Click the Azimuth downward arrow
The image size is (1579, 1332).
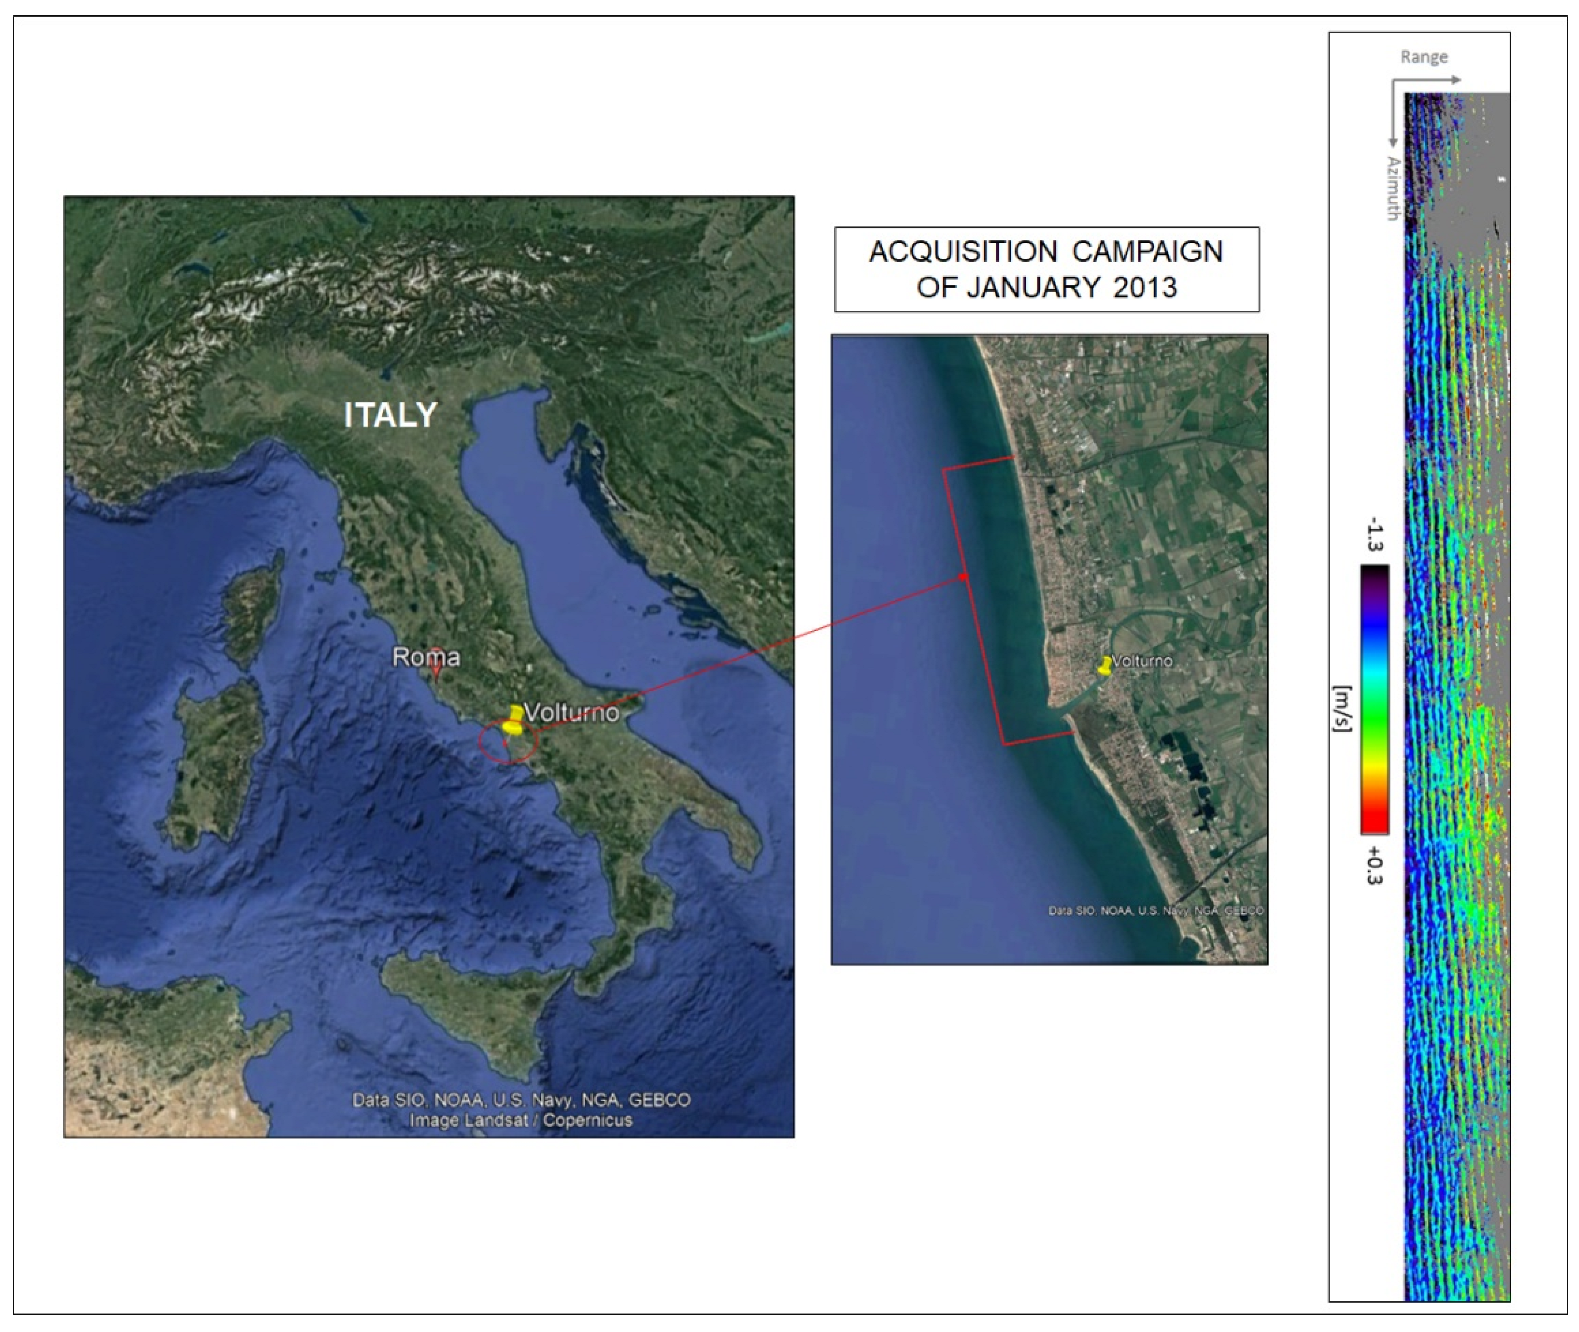coord(1393,115)
